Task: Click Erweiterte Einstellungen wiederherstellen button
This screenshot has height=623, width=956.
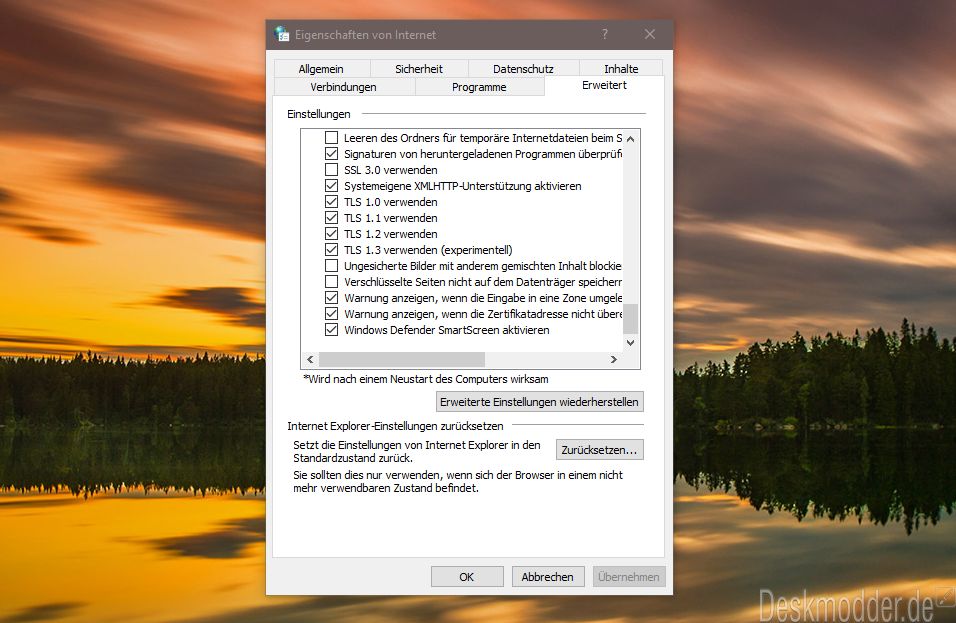Action: point(540,402)
